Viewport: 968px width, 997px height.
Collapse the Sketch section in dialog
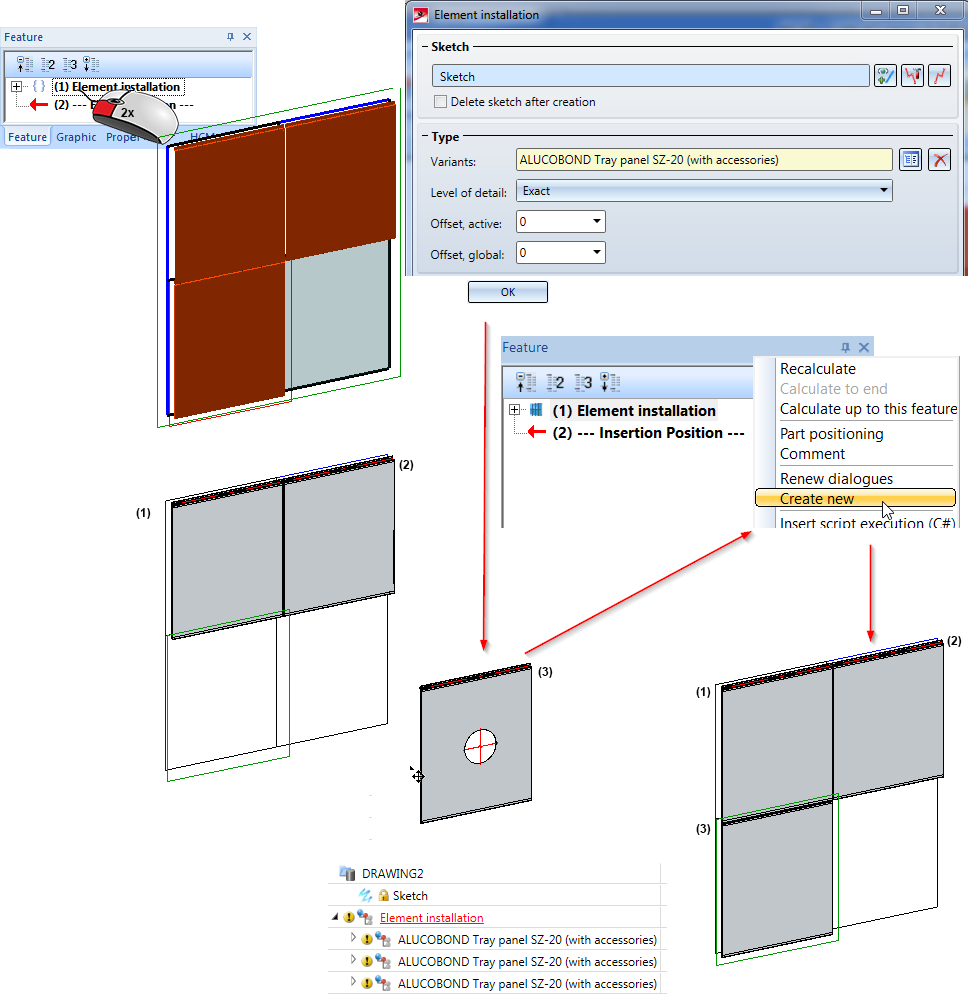pos(425,46)
